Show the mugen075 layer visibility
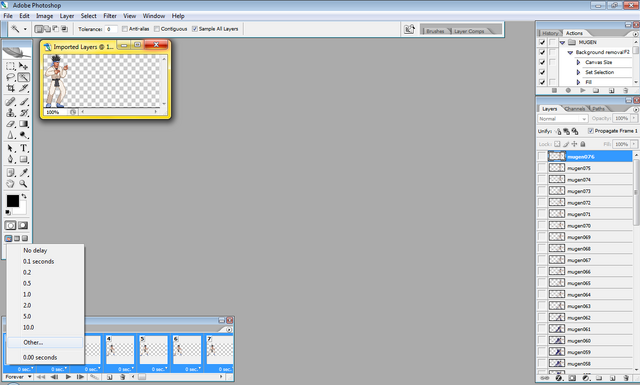Screen dimensions: 640x385 (x=542, y=168)
